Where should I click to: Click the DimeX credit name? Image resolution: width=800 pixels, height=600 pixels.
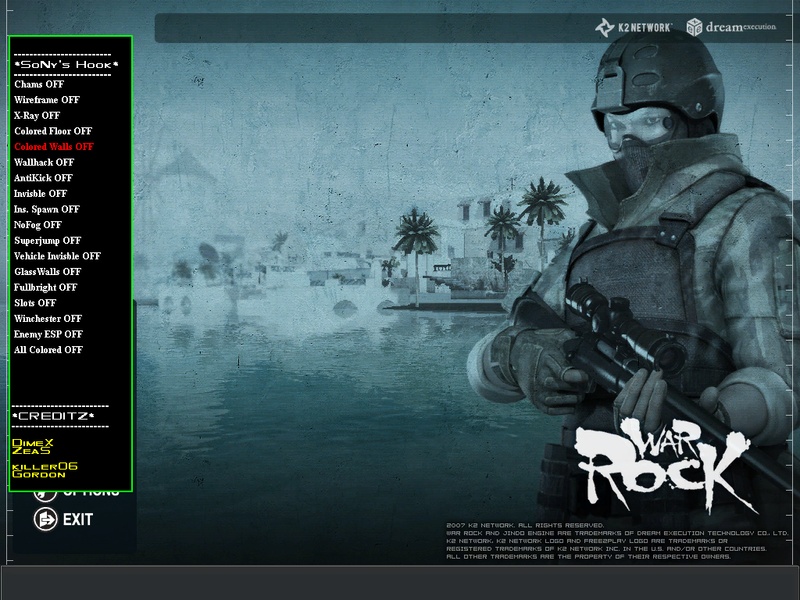coord(33,443)
